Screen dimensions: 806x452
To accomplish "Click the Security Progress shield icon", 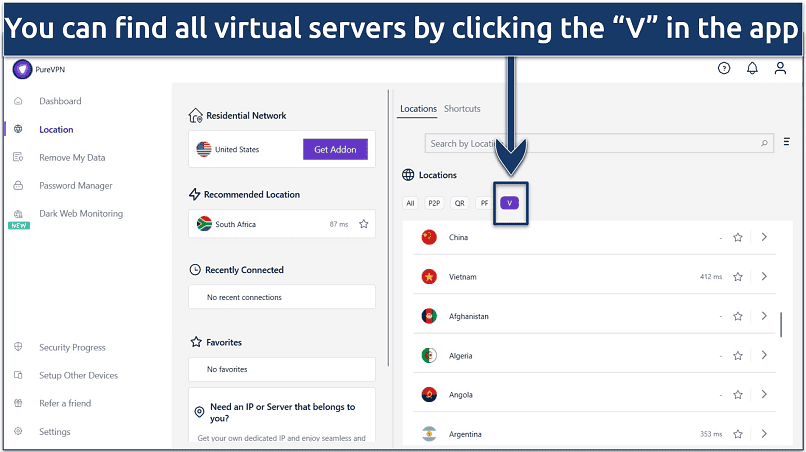I will click(x=19, y=347).
